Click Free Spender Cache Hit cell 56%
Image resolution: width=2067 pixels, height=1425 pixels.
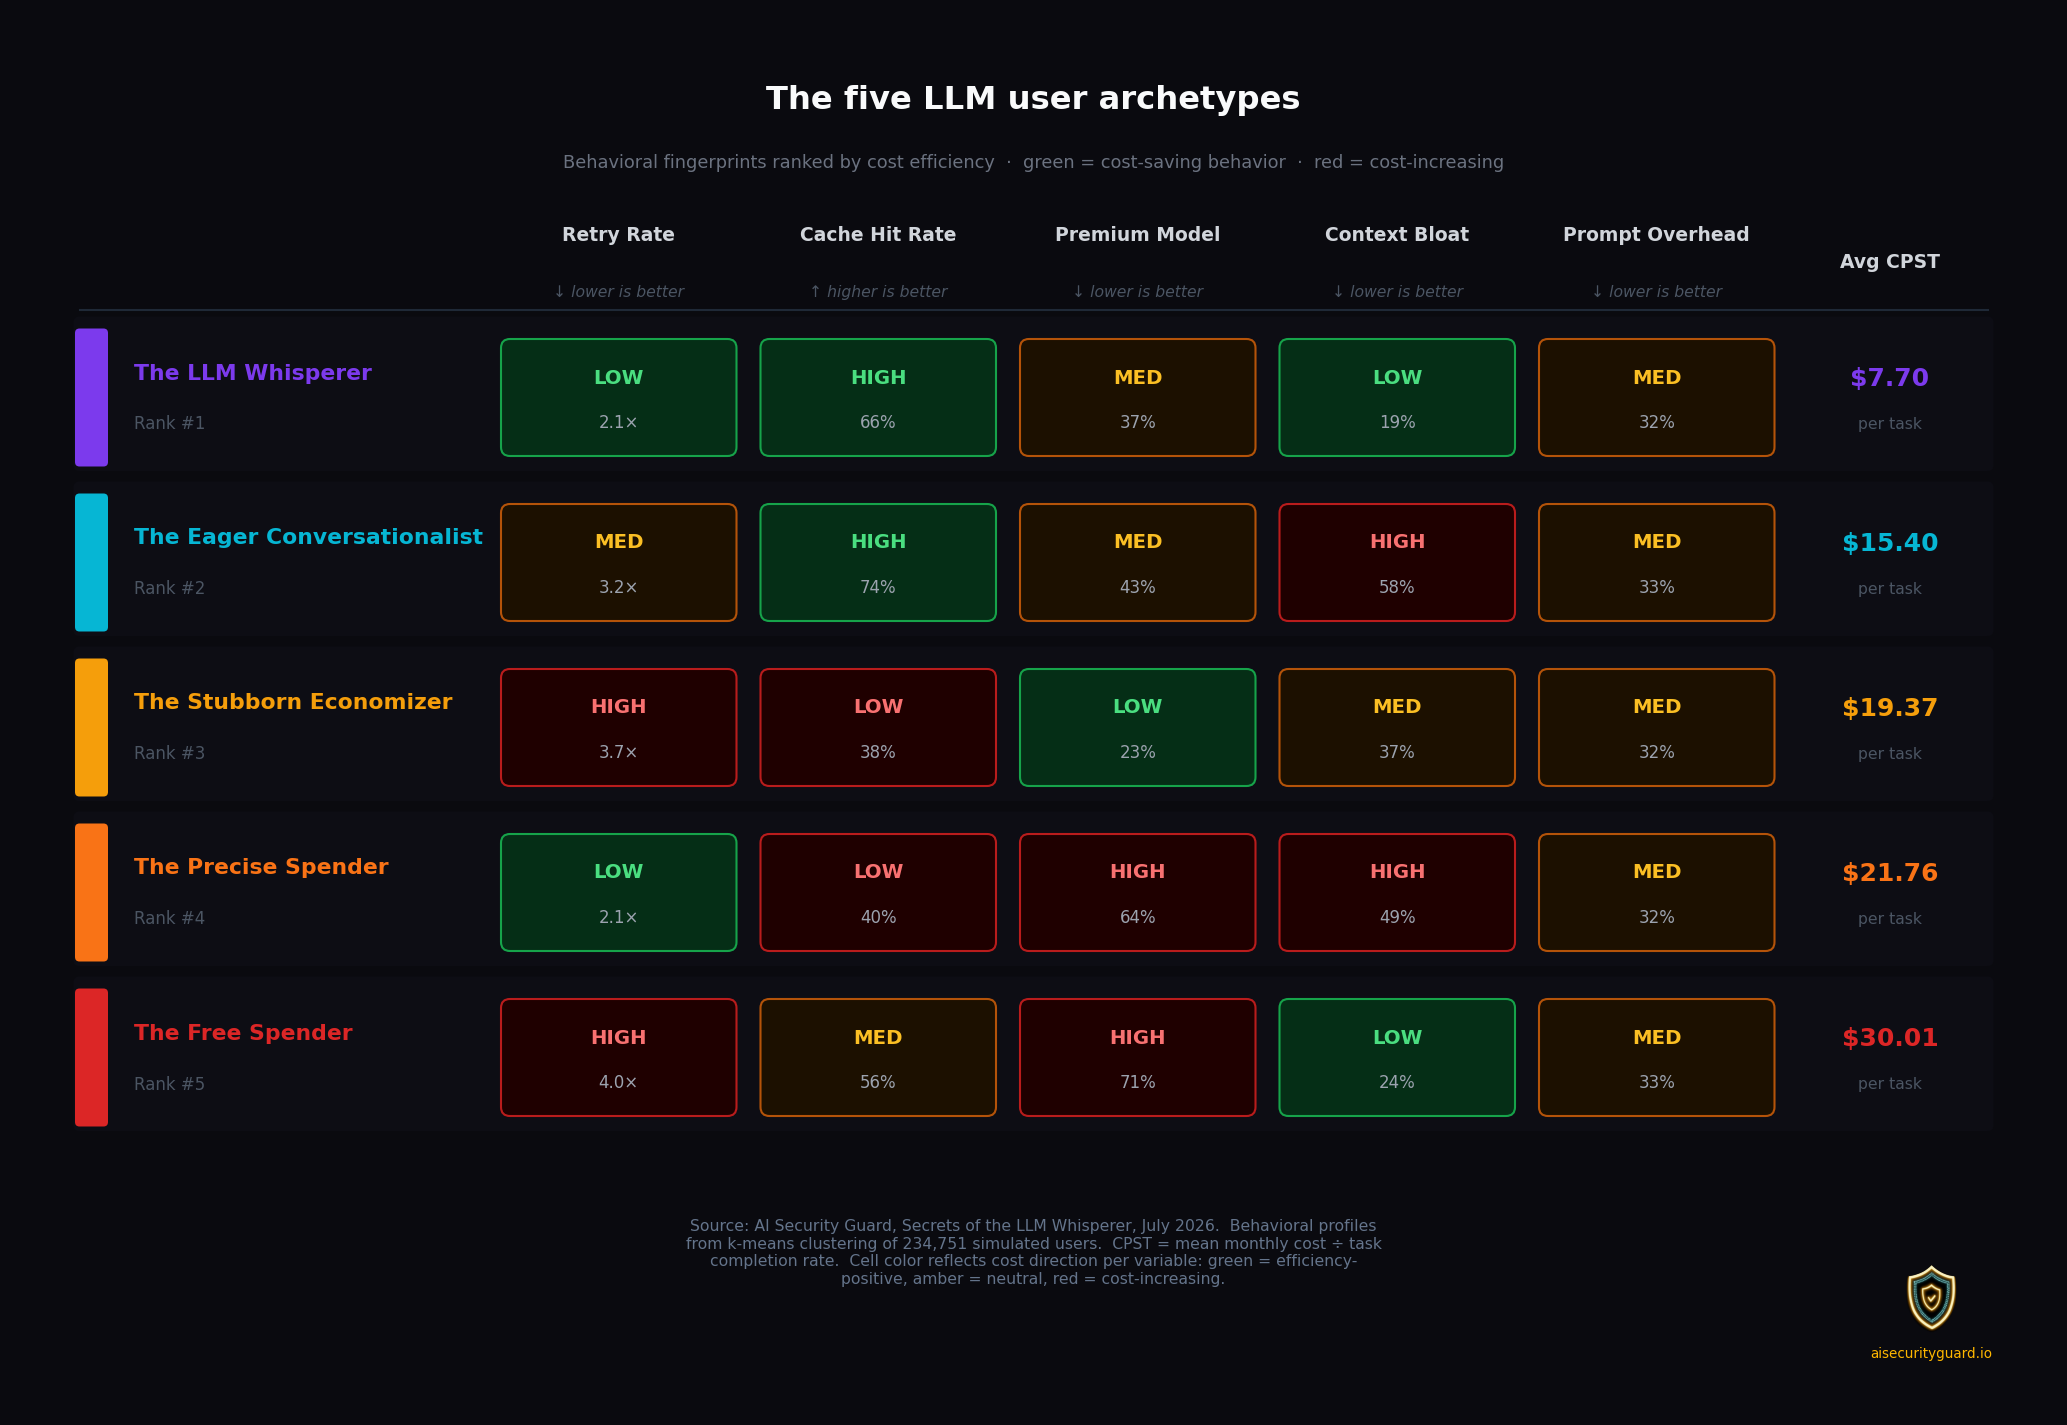[878, 1057]
